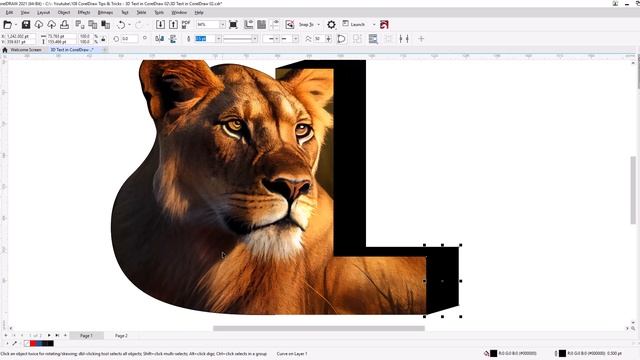Click the Mirror vertically icon
Screen dimensions: 640x360
pyautogui.click(x=173, y=39)
